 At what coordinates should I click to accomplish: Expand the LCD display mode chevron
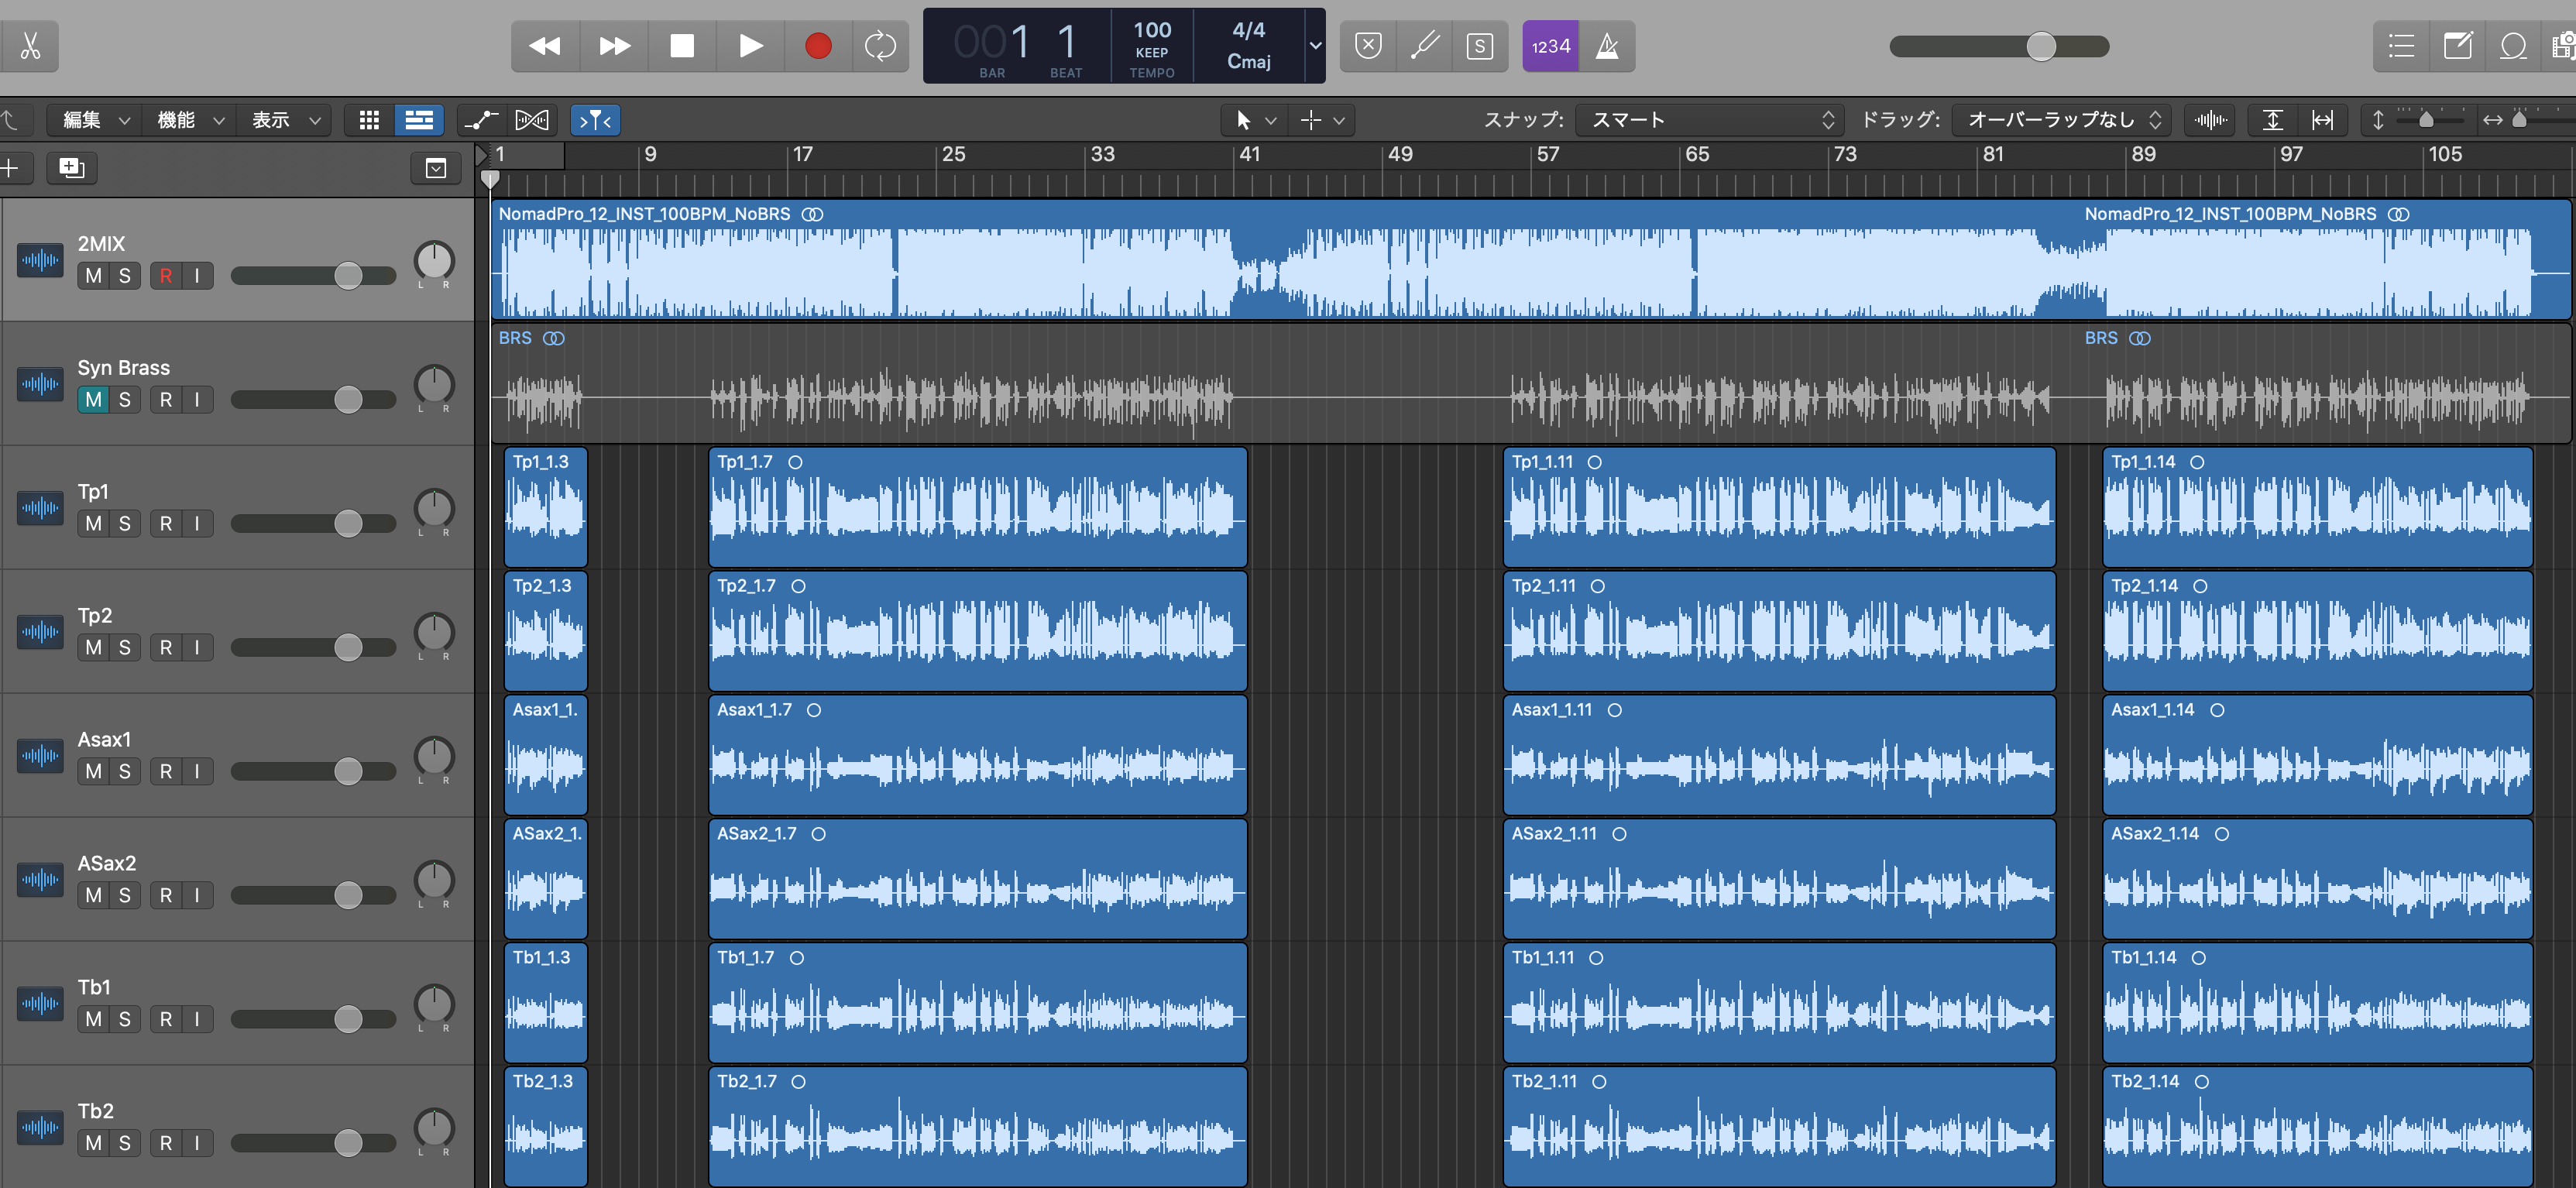[1315, 46]
